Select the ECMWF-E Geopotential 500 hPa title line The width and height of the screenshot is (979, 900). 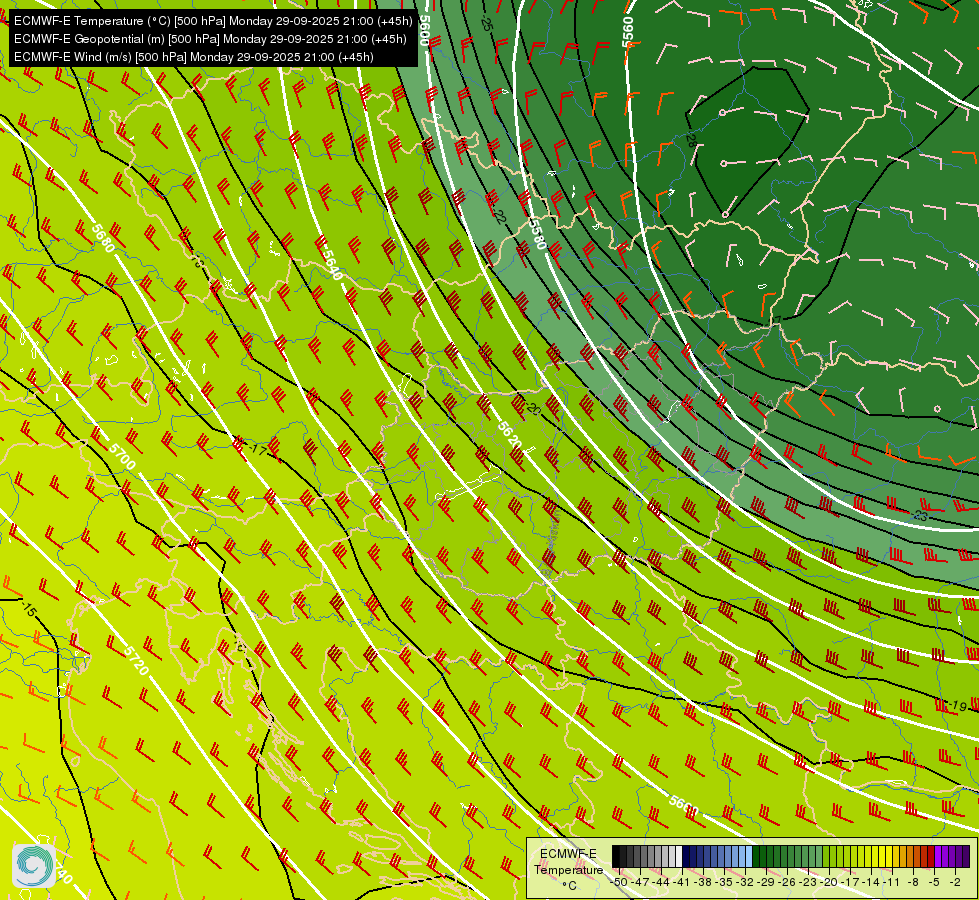210,39
